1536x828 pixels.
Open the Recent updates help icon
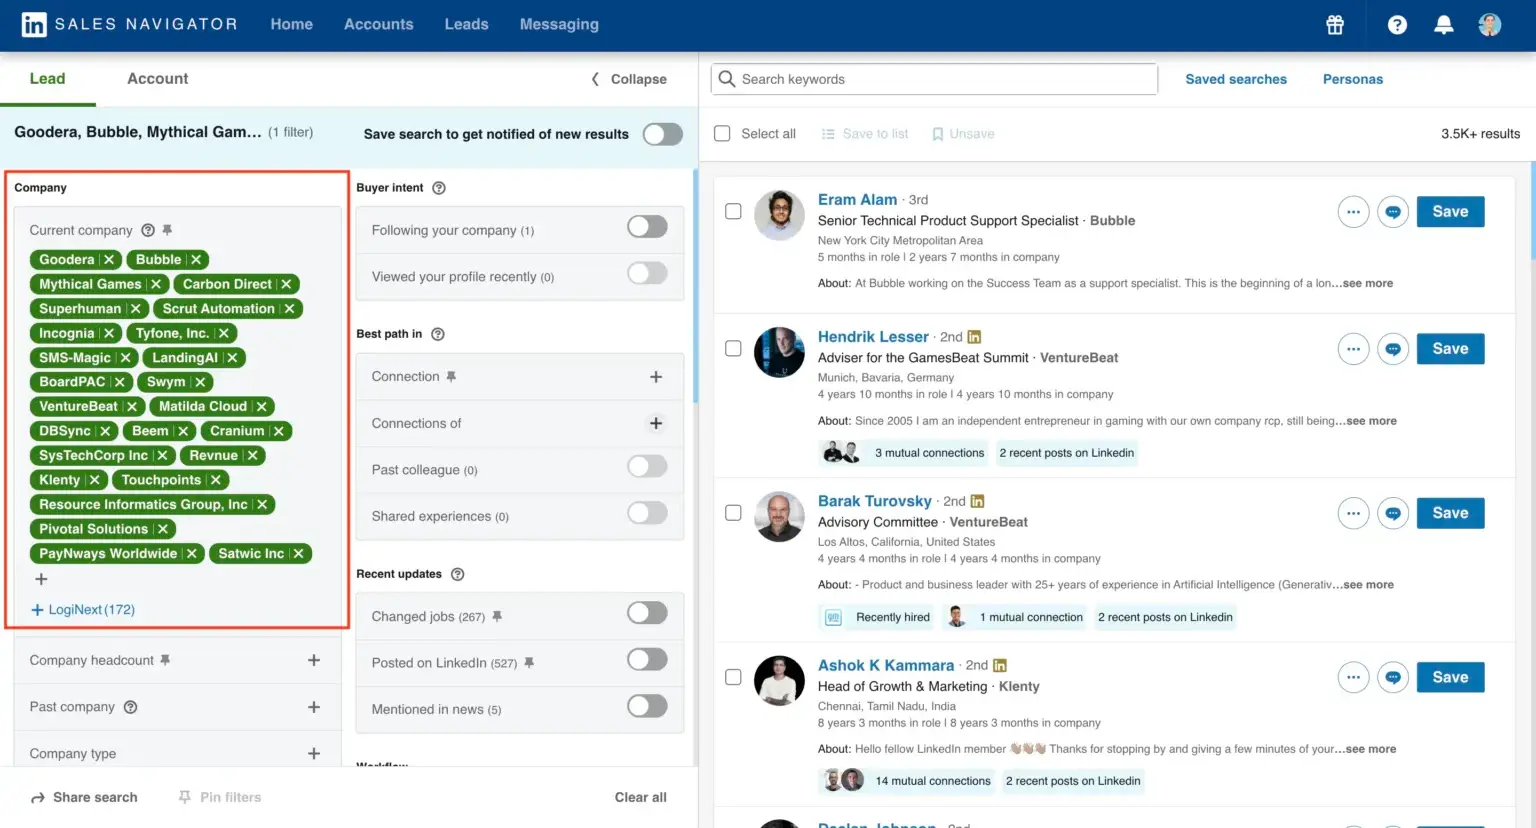coord(457,574)
